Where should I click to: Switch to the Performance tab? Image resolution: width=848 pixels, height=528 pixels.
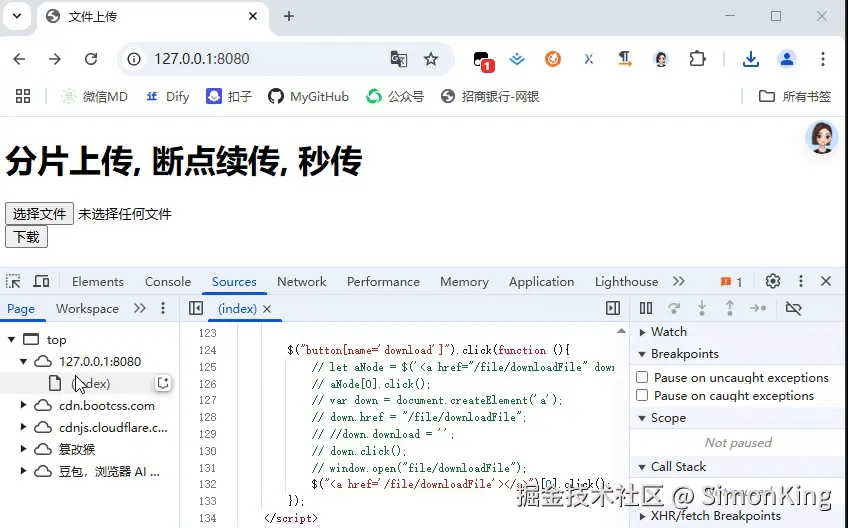click(383, 282)
